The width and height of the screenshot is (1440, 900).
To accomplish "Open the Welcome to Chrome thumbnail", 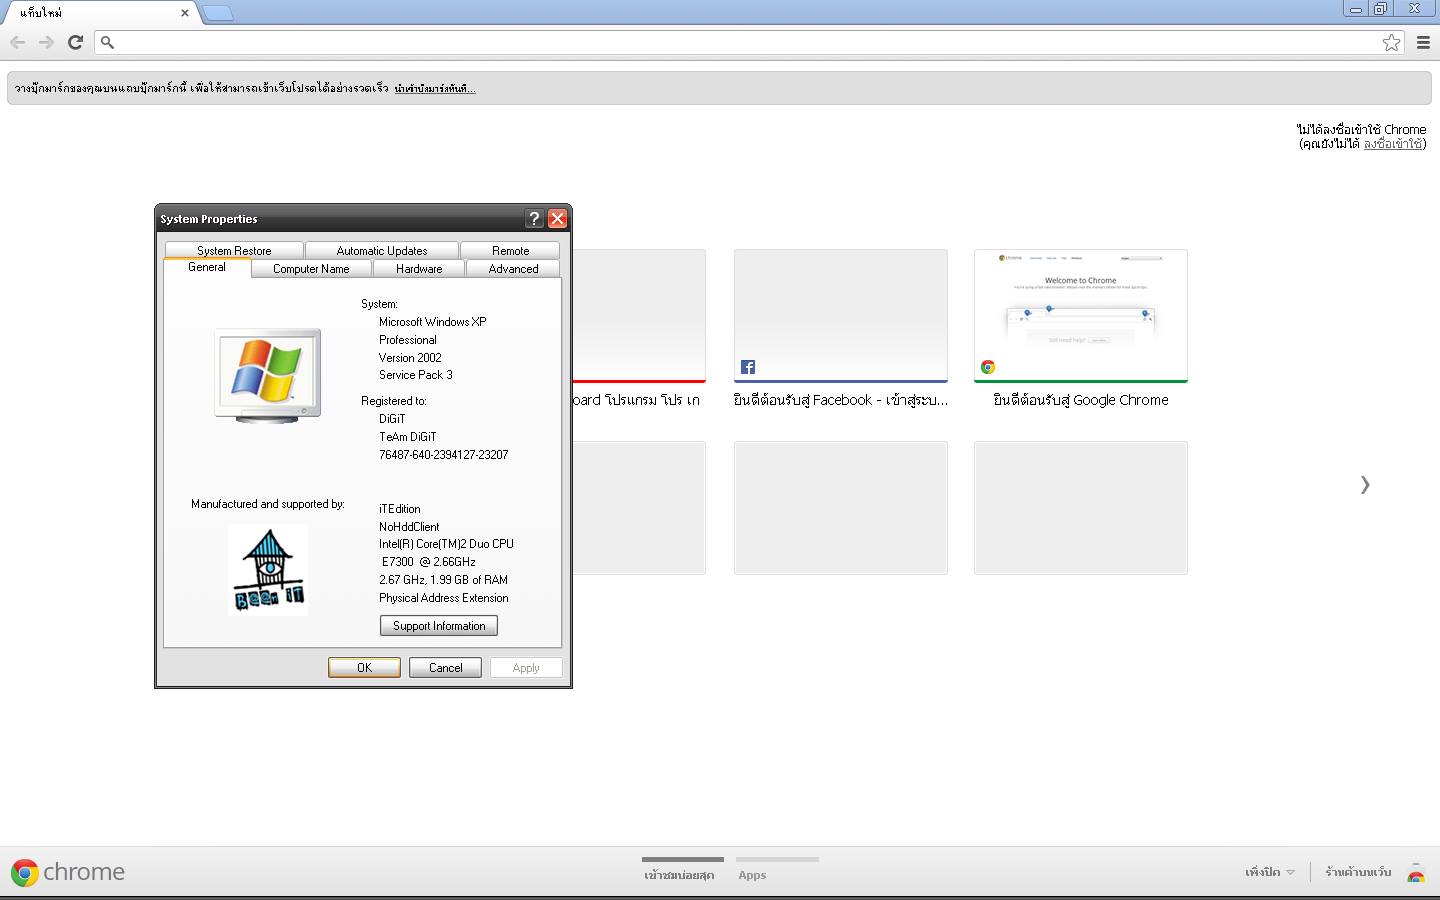I will pos(1081,315).
